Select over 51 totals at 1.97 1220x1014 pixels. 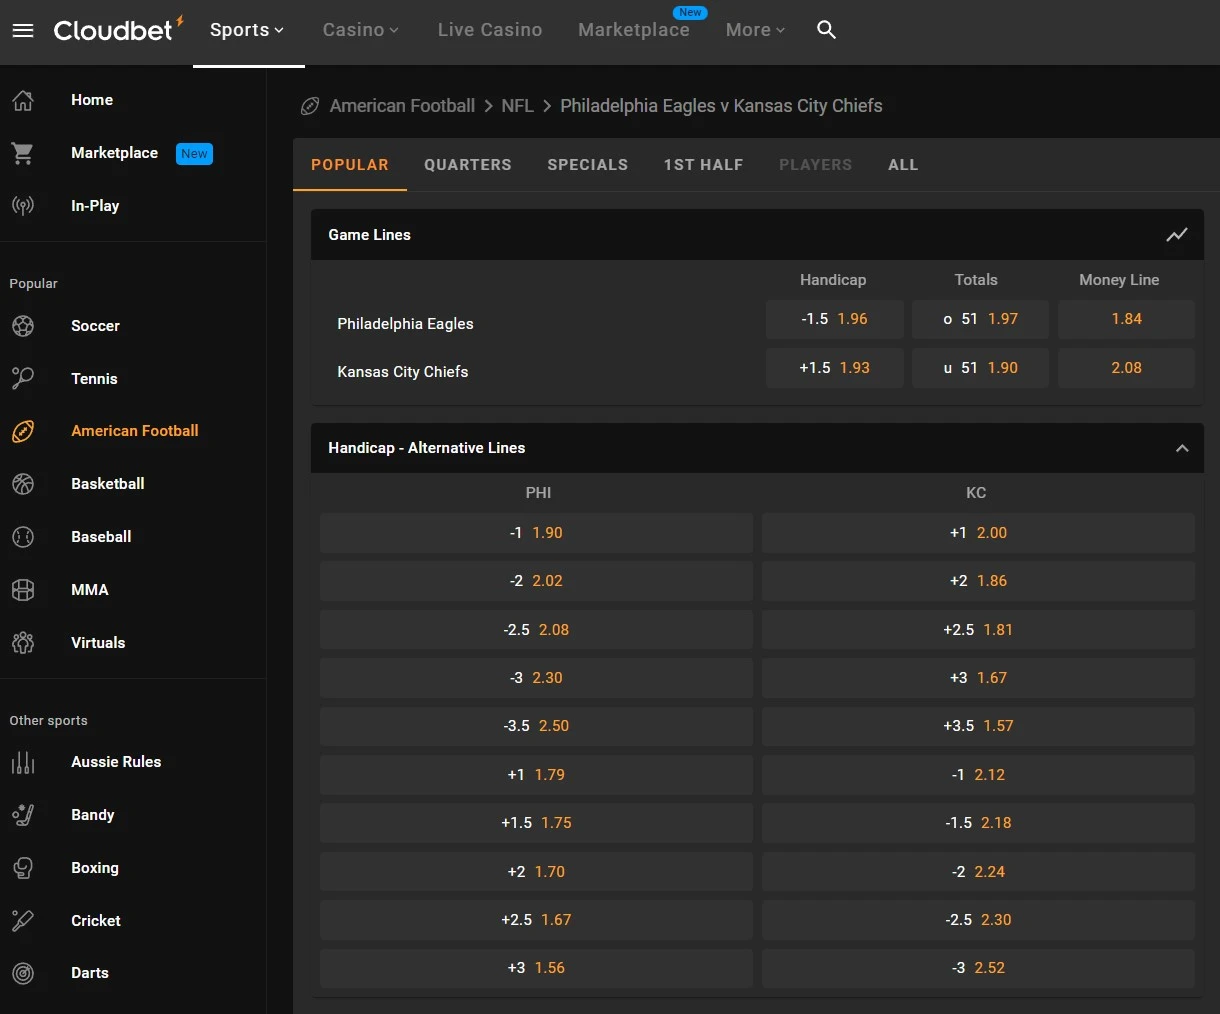click(980, 319)
